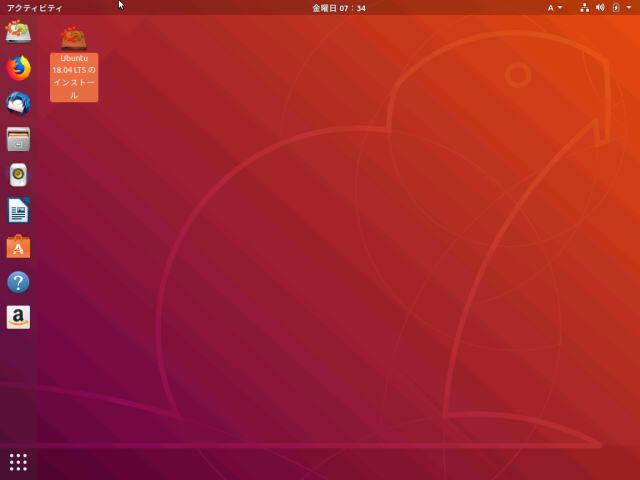Expand the system menu arrow

(x=629, y=7)
